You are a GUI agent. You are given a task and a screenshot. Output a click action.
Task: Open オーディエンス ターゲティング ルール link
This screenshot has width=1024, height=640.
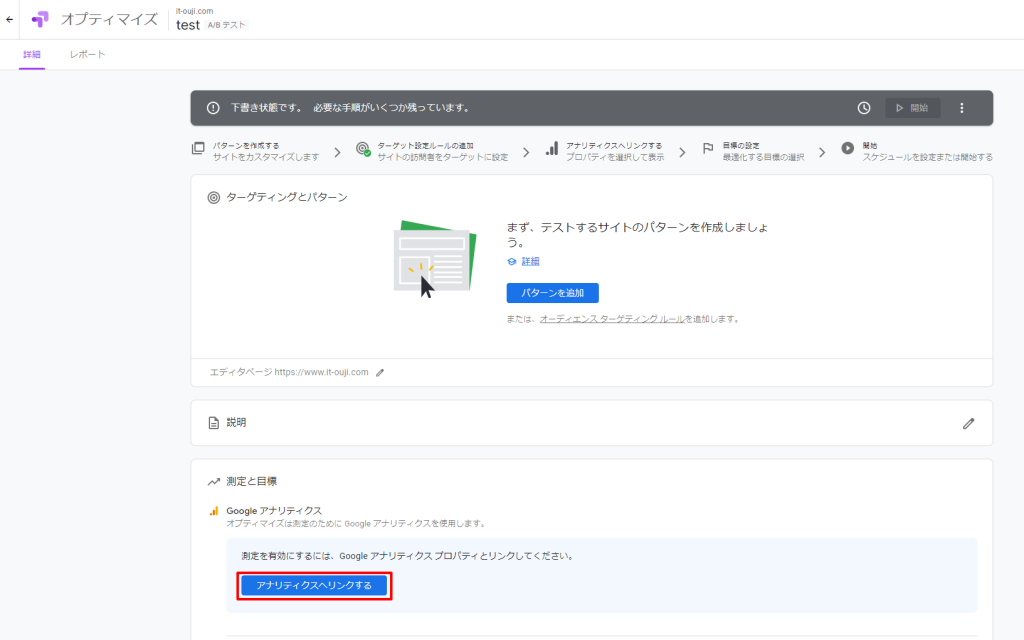coord(612,319)
